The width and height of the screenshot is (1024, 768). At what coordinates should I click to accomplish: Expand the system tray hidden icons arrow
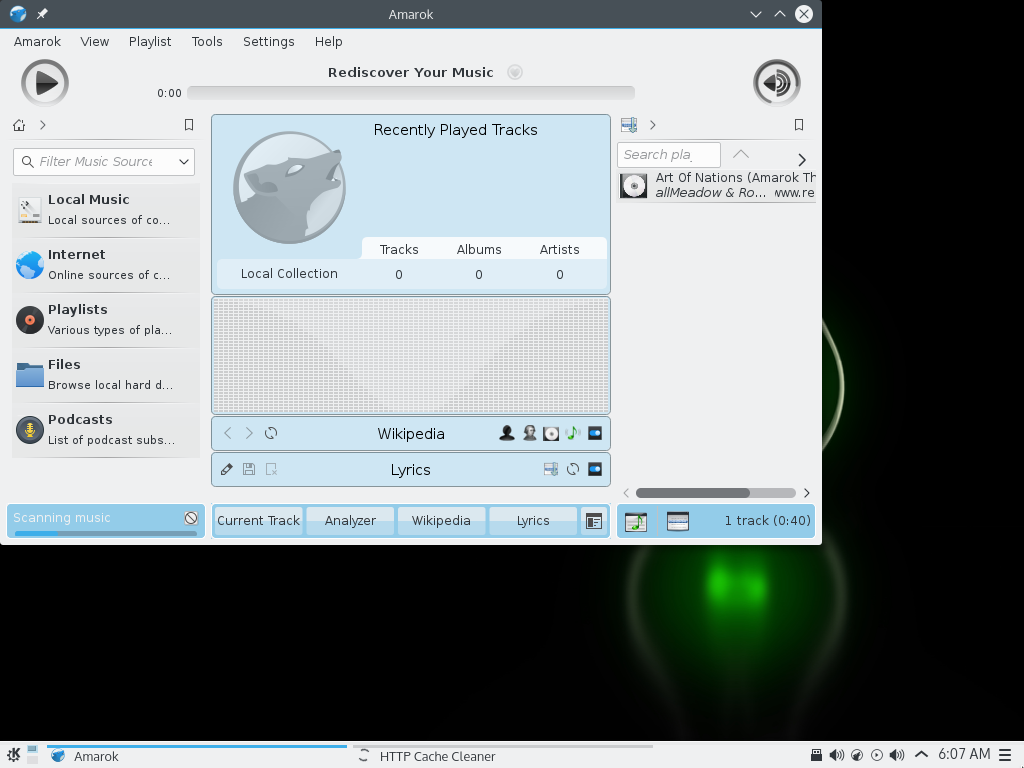921,755
